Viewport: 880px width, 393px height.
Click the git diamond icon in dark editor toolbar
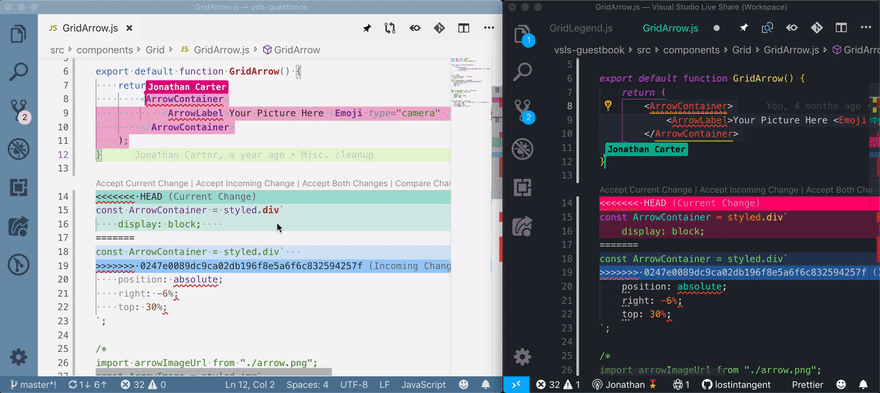click(x=817, y=28)
